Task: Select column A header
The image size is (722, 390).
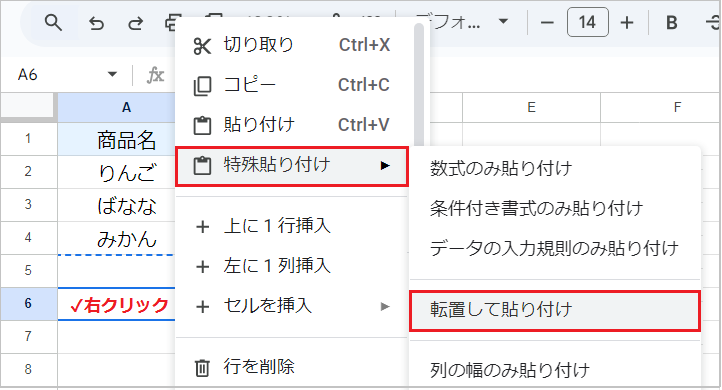Action: coord(116,107)
